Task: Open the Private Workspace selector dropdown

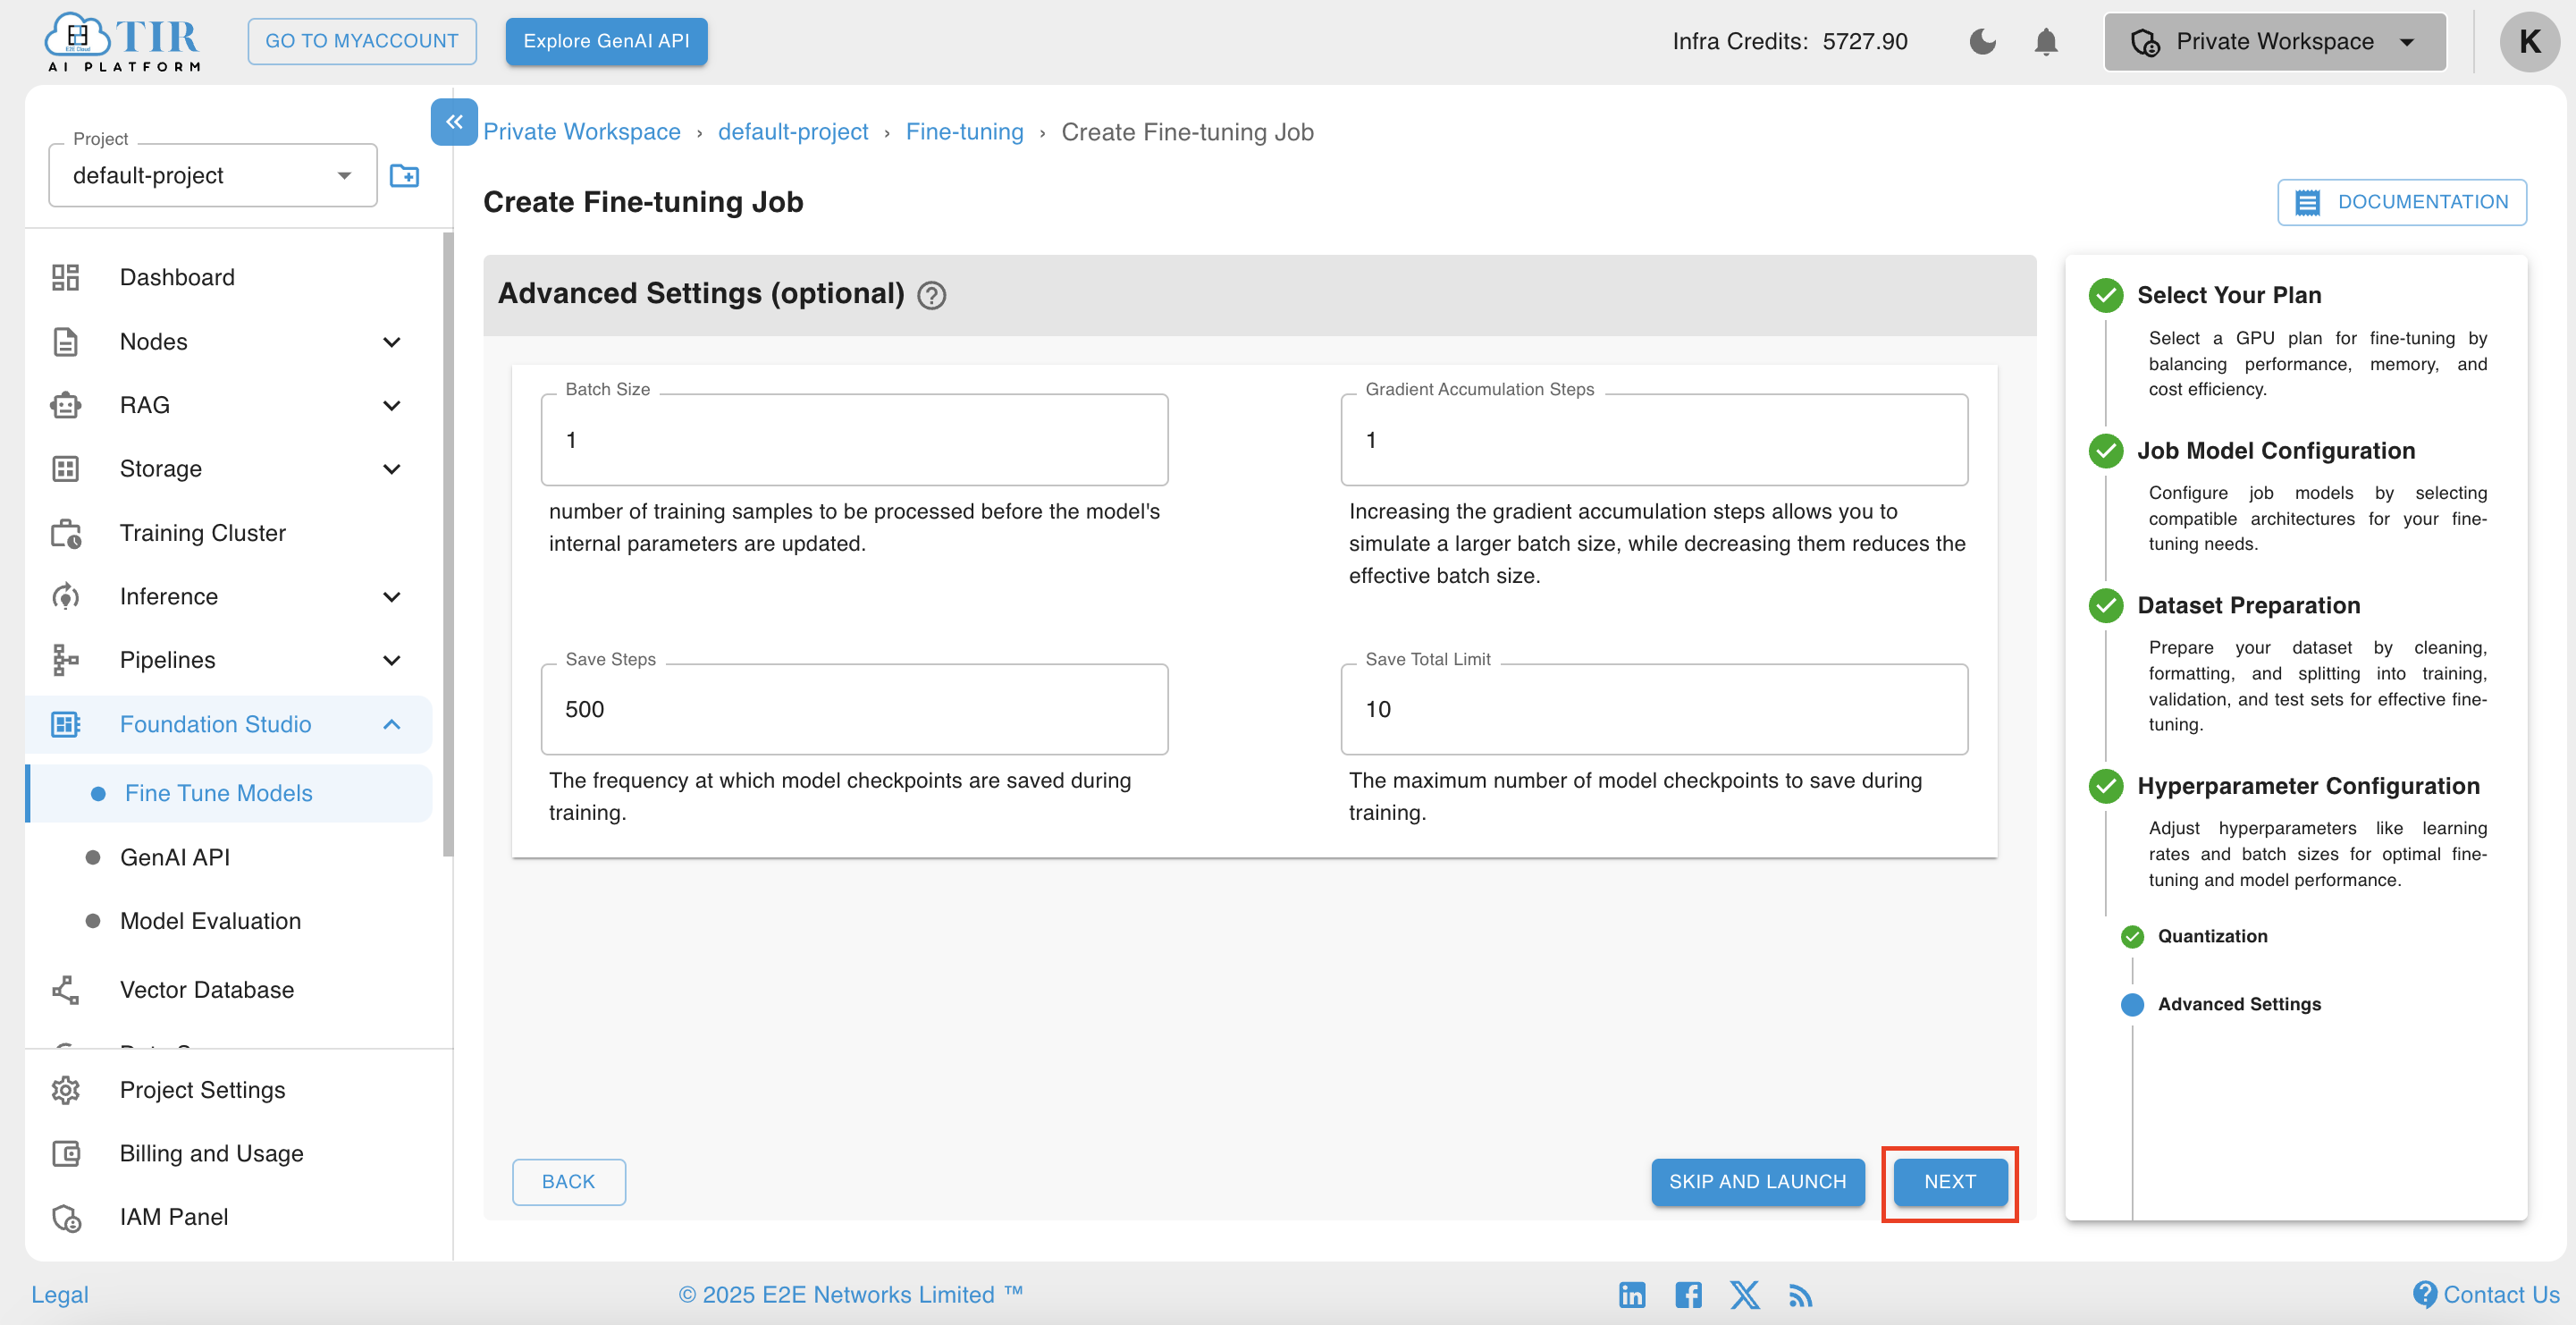Action: point(2274,42)
